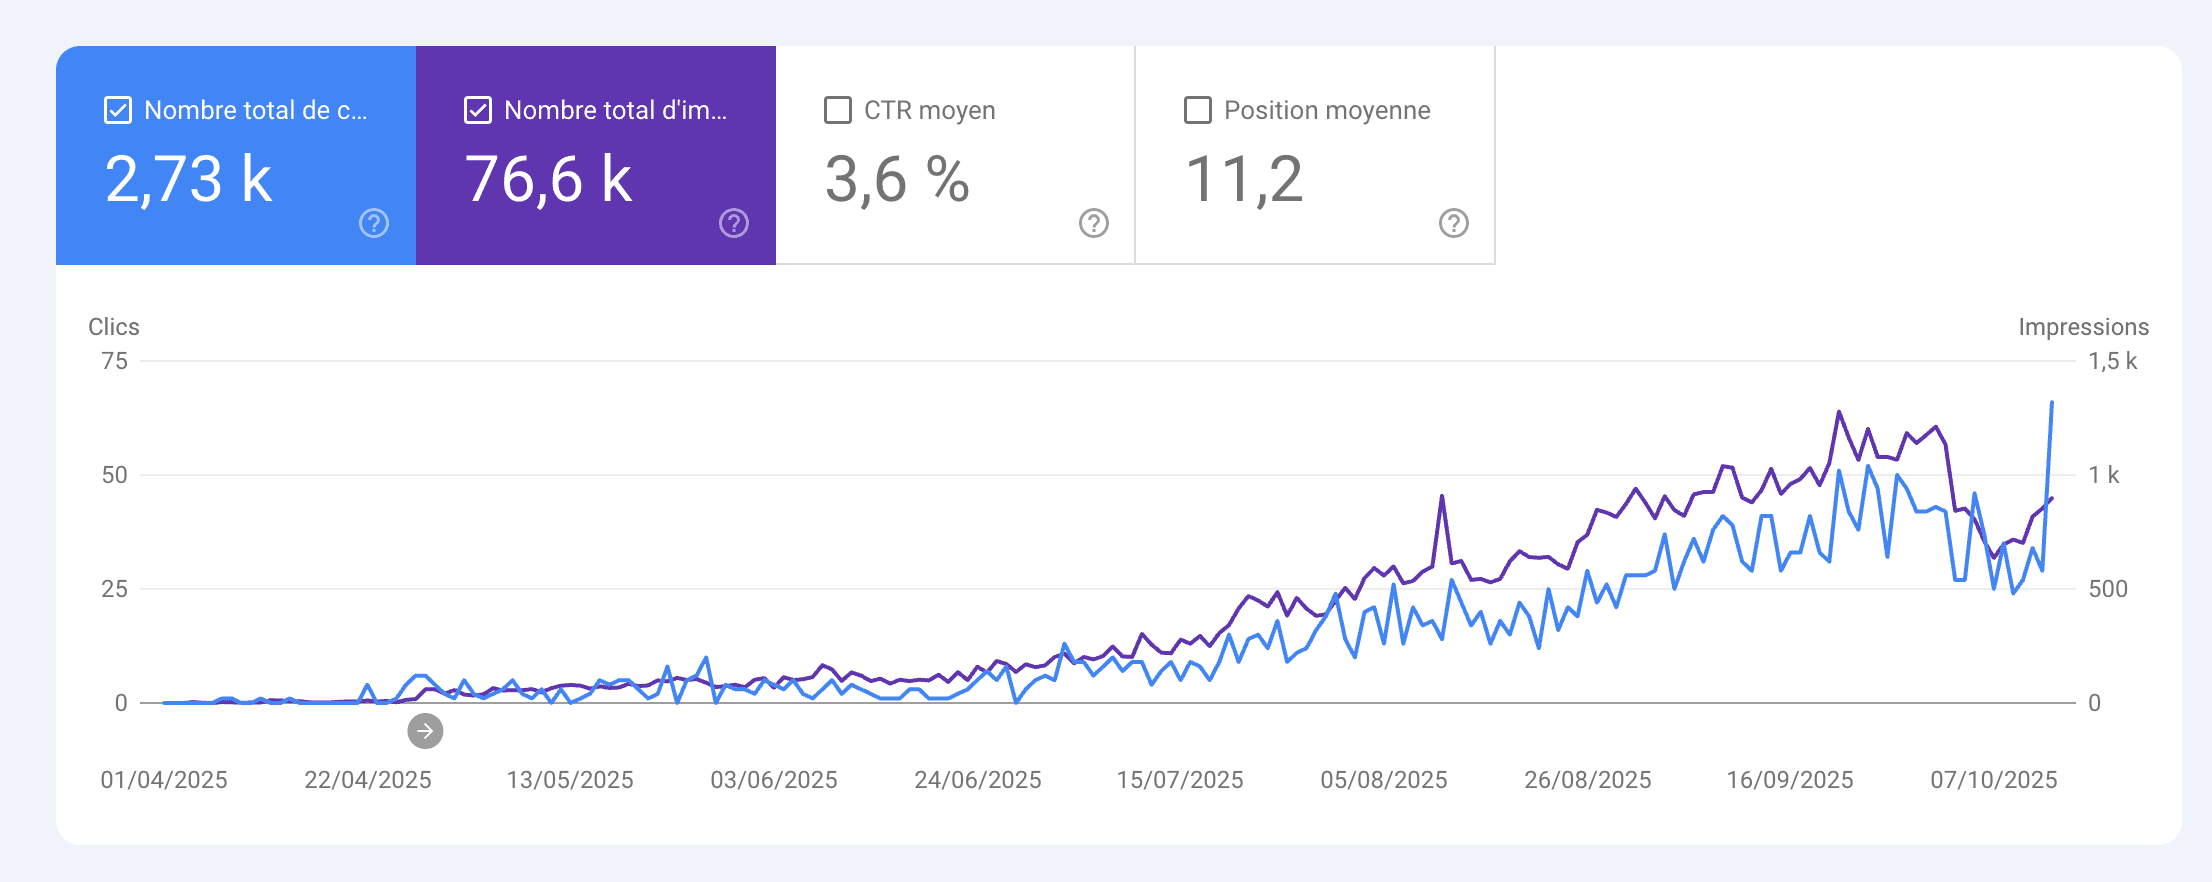Click the CTR moyen help question mark

point(1094,223)
